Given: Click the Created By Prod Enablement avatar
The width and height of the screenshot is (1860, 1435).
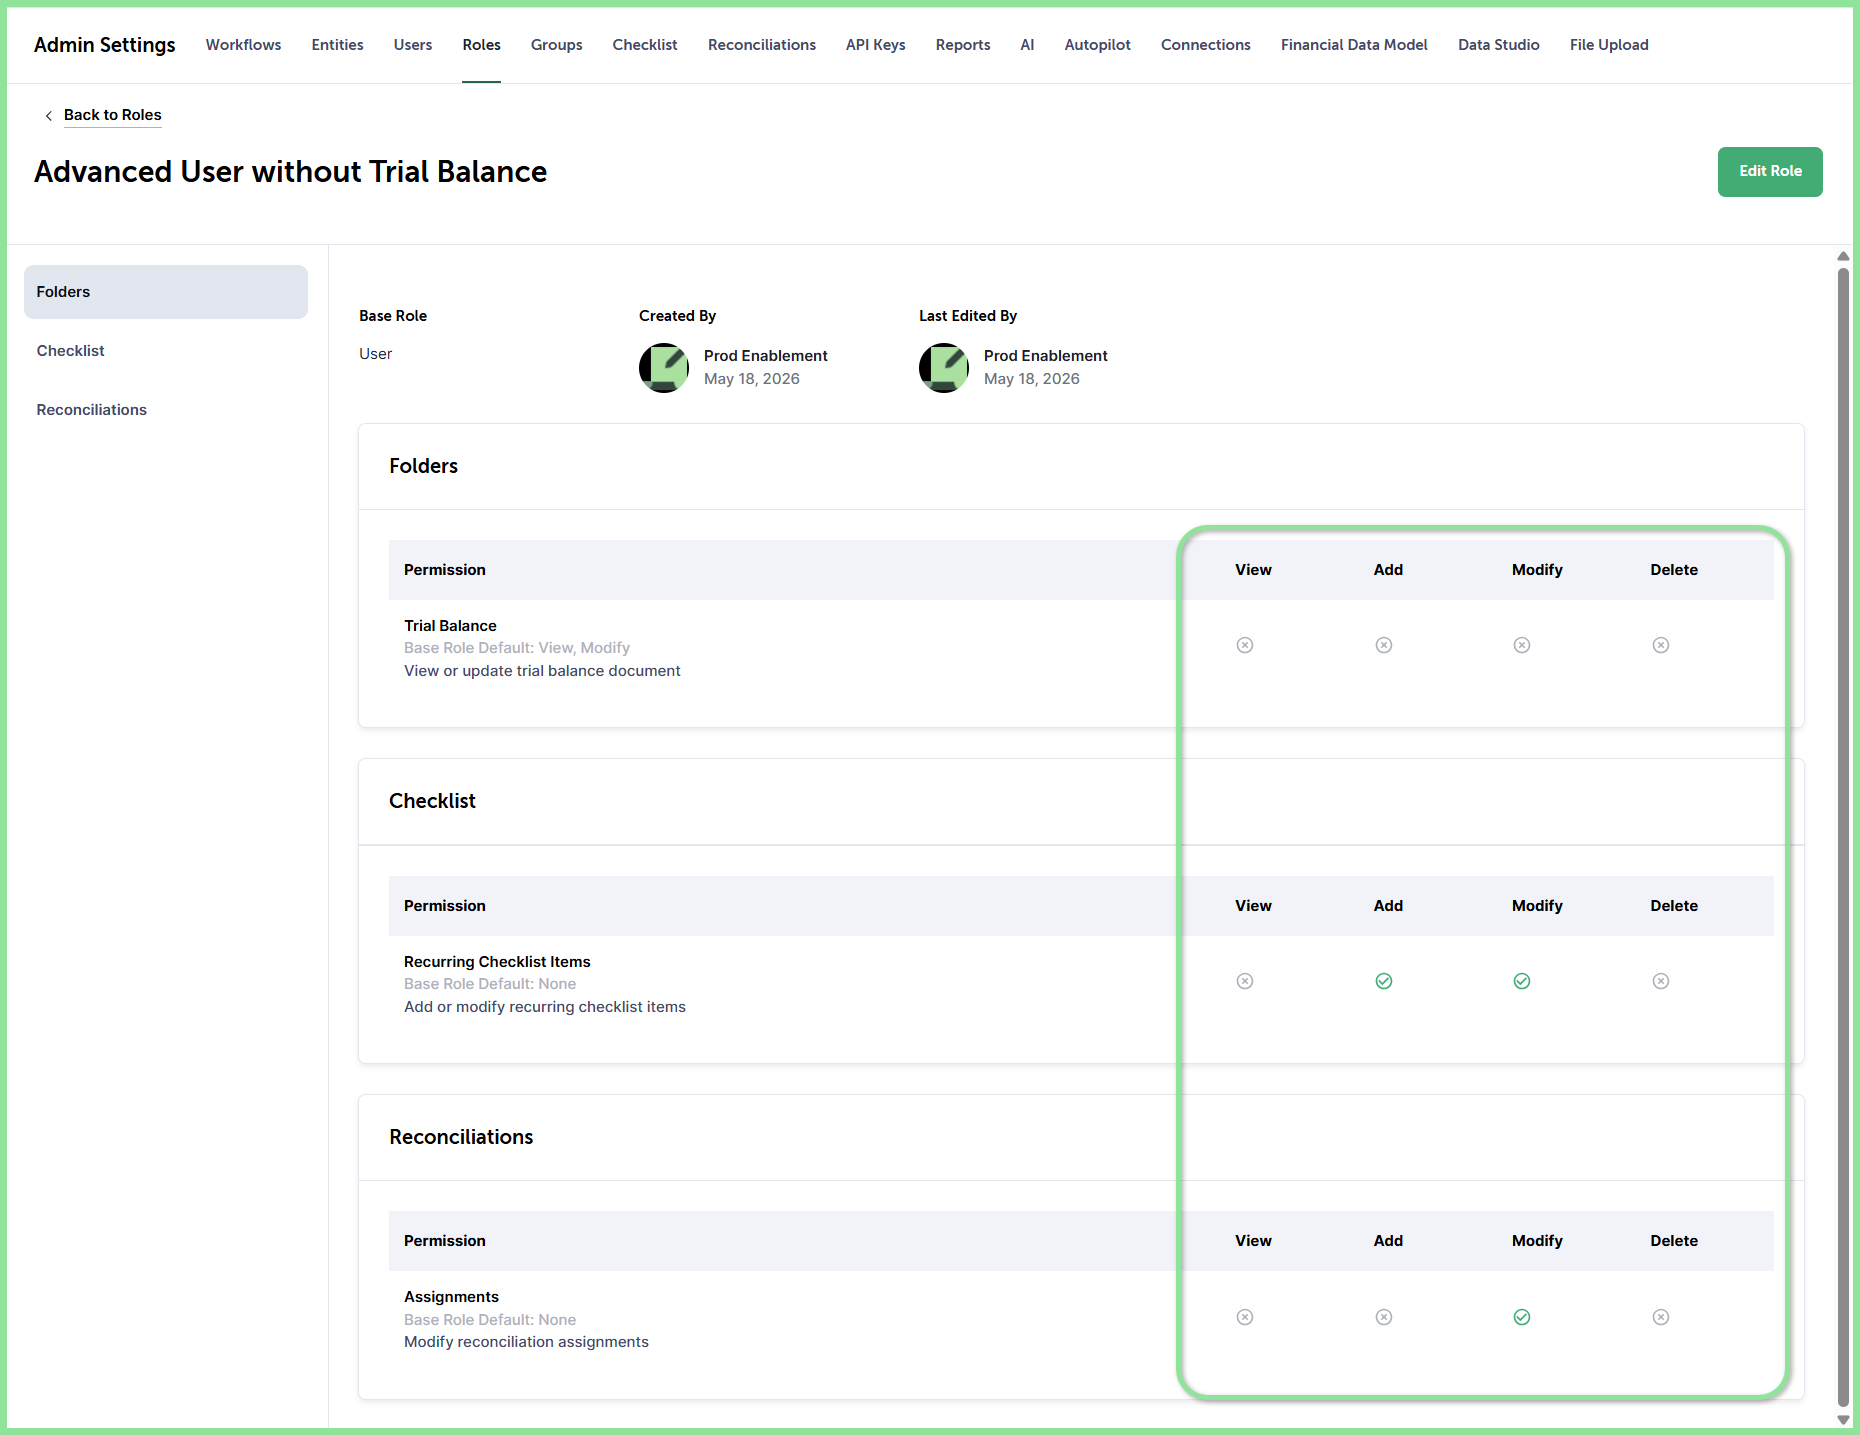Looking at the screenshot, I should [x=664, y=368].
